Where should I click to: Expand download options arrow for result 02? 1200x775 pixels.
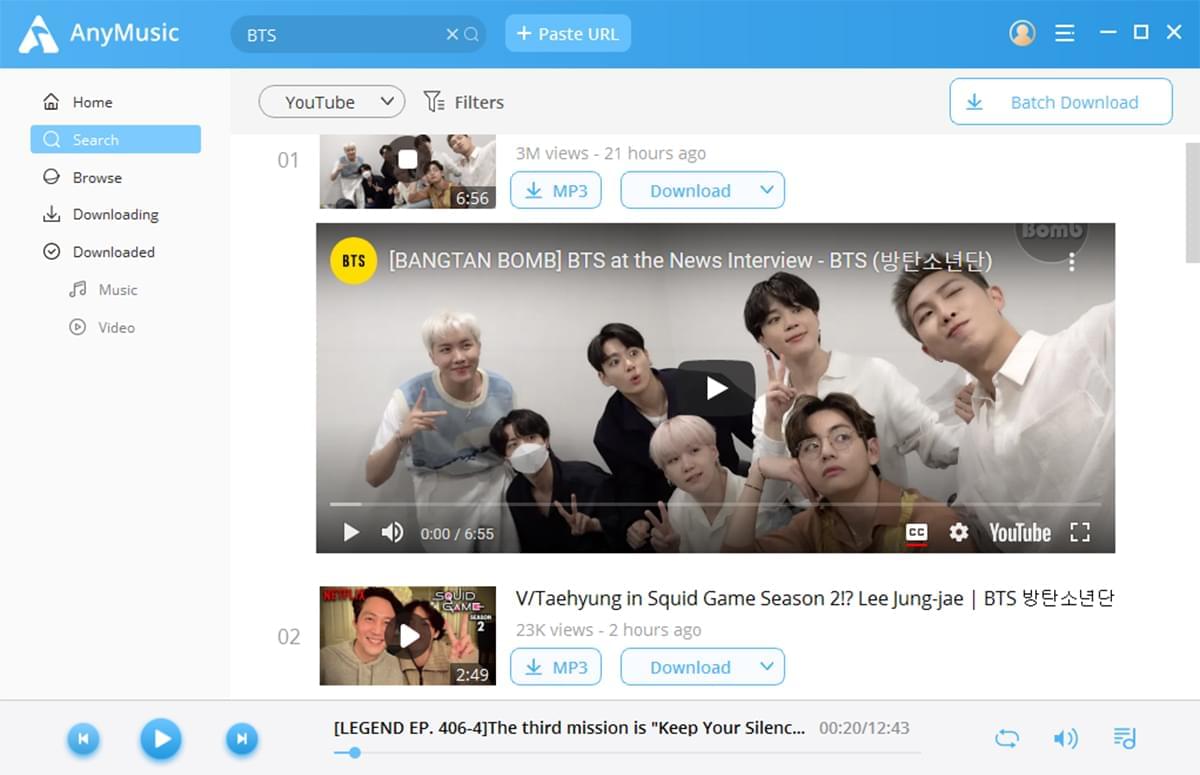[x=767, y=667]
